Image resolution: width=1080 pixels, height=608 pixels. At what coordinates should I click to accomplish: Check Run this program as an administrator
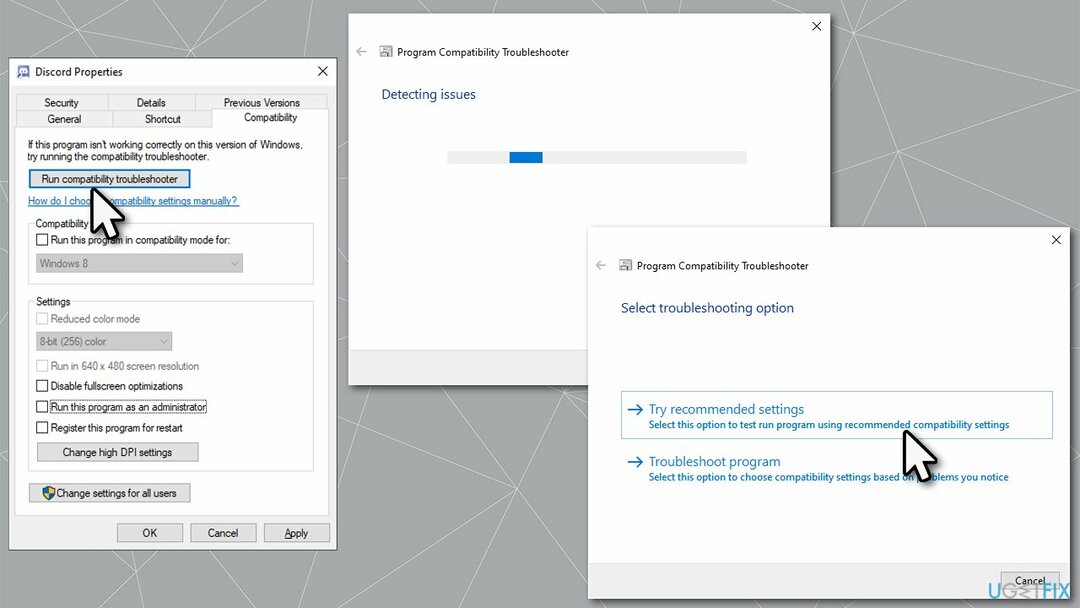(42, 407)
